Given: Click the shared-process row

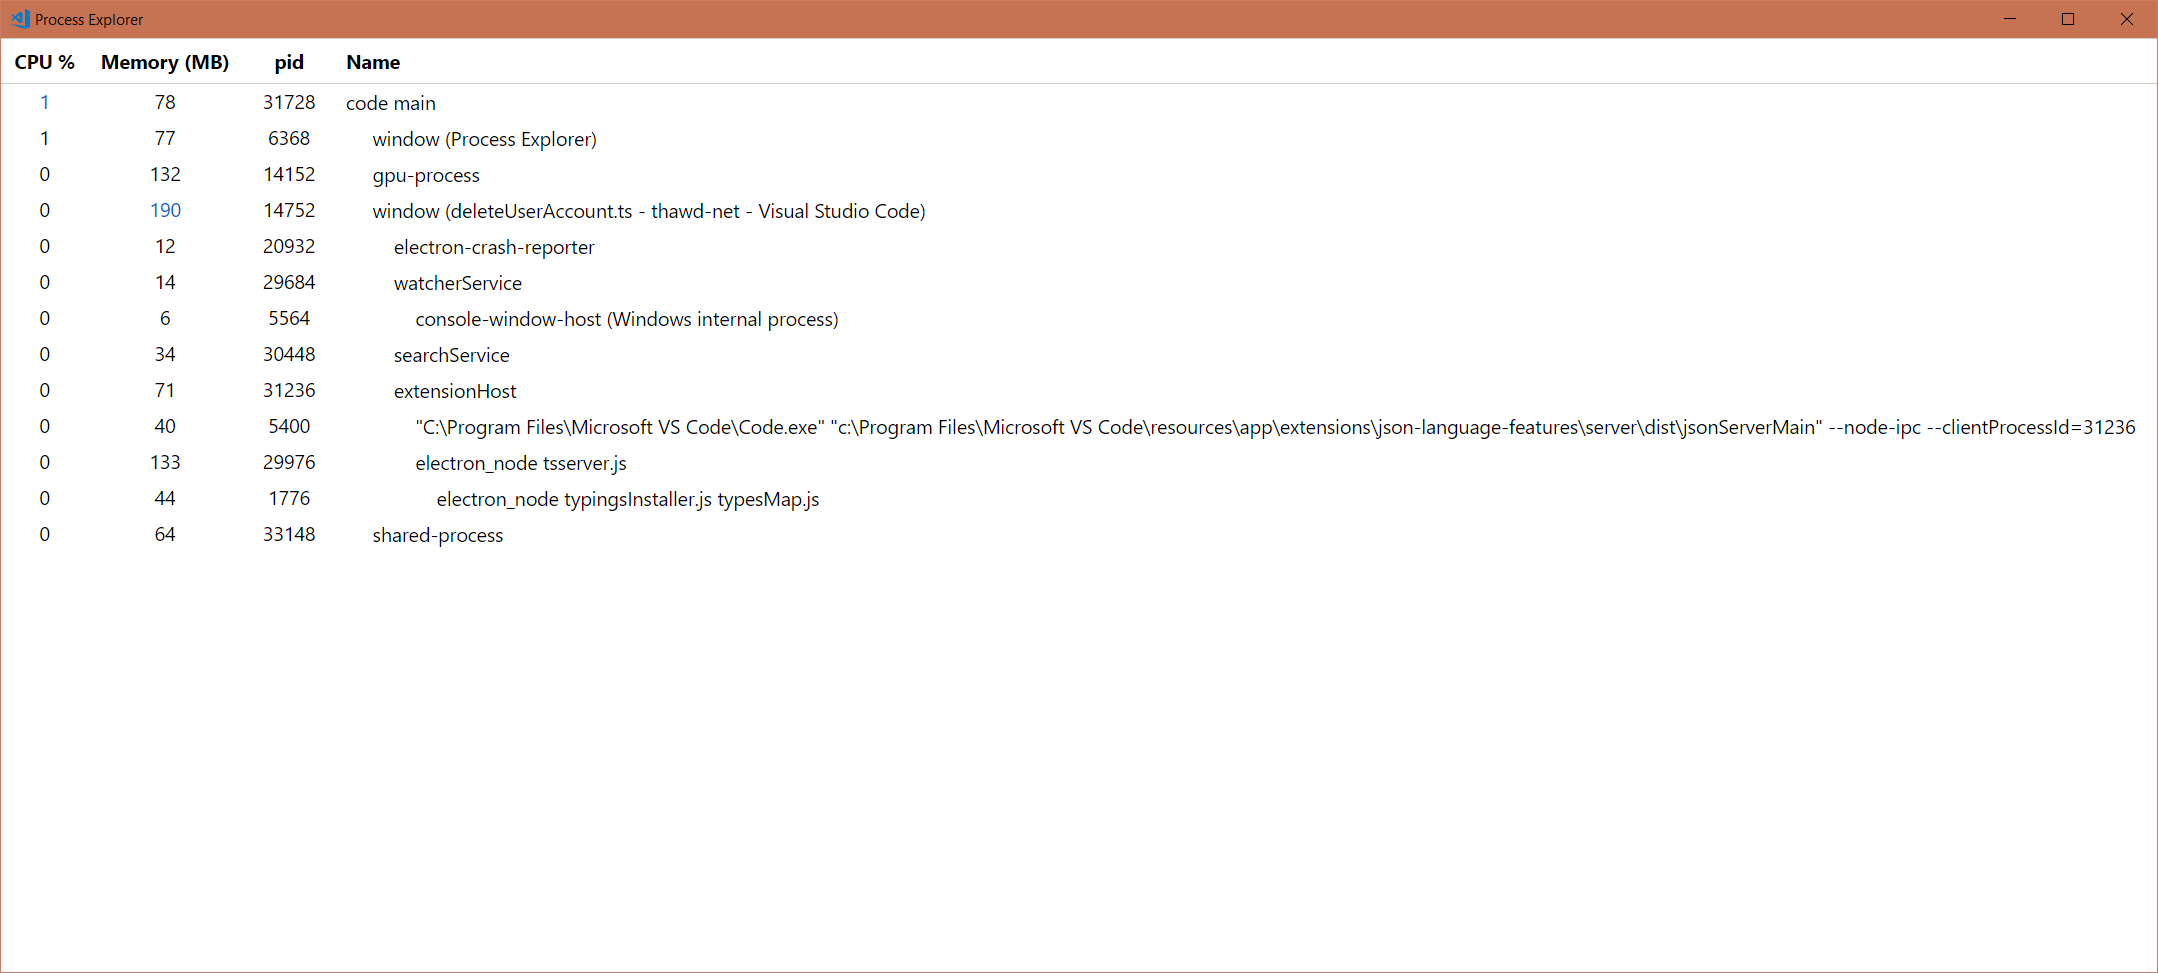Looking at the screenshot, I should point(437,535).
